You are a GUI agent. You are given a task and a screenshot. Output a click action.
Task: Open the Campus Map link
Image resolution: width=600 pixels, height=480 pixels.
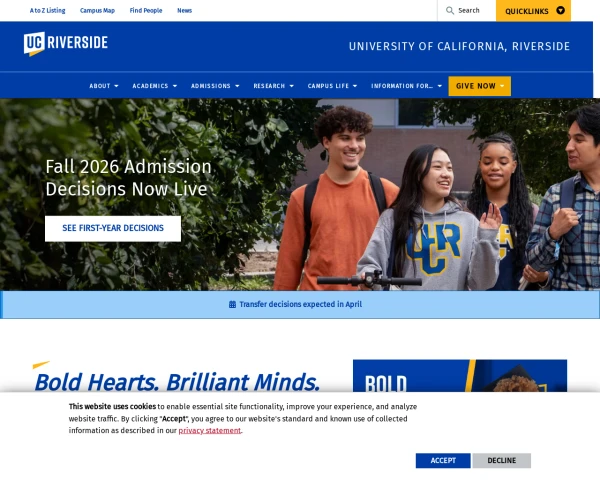coord(97,11)
